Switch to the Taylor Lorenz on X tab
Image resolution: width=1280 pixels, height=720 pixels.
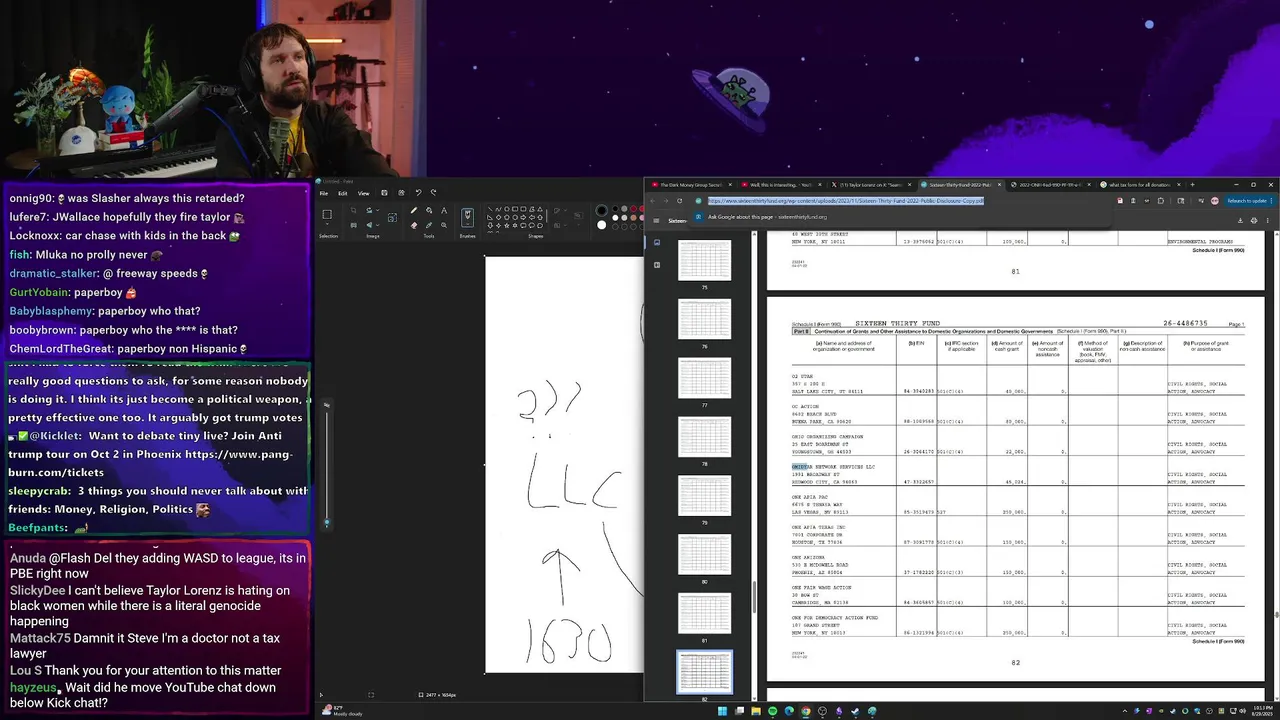[x=871, y=185]
